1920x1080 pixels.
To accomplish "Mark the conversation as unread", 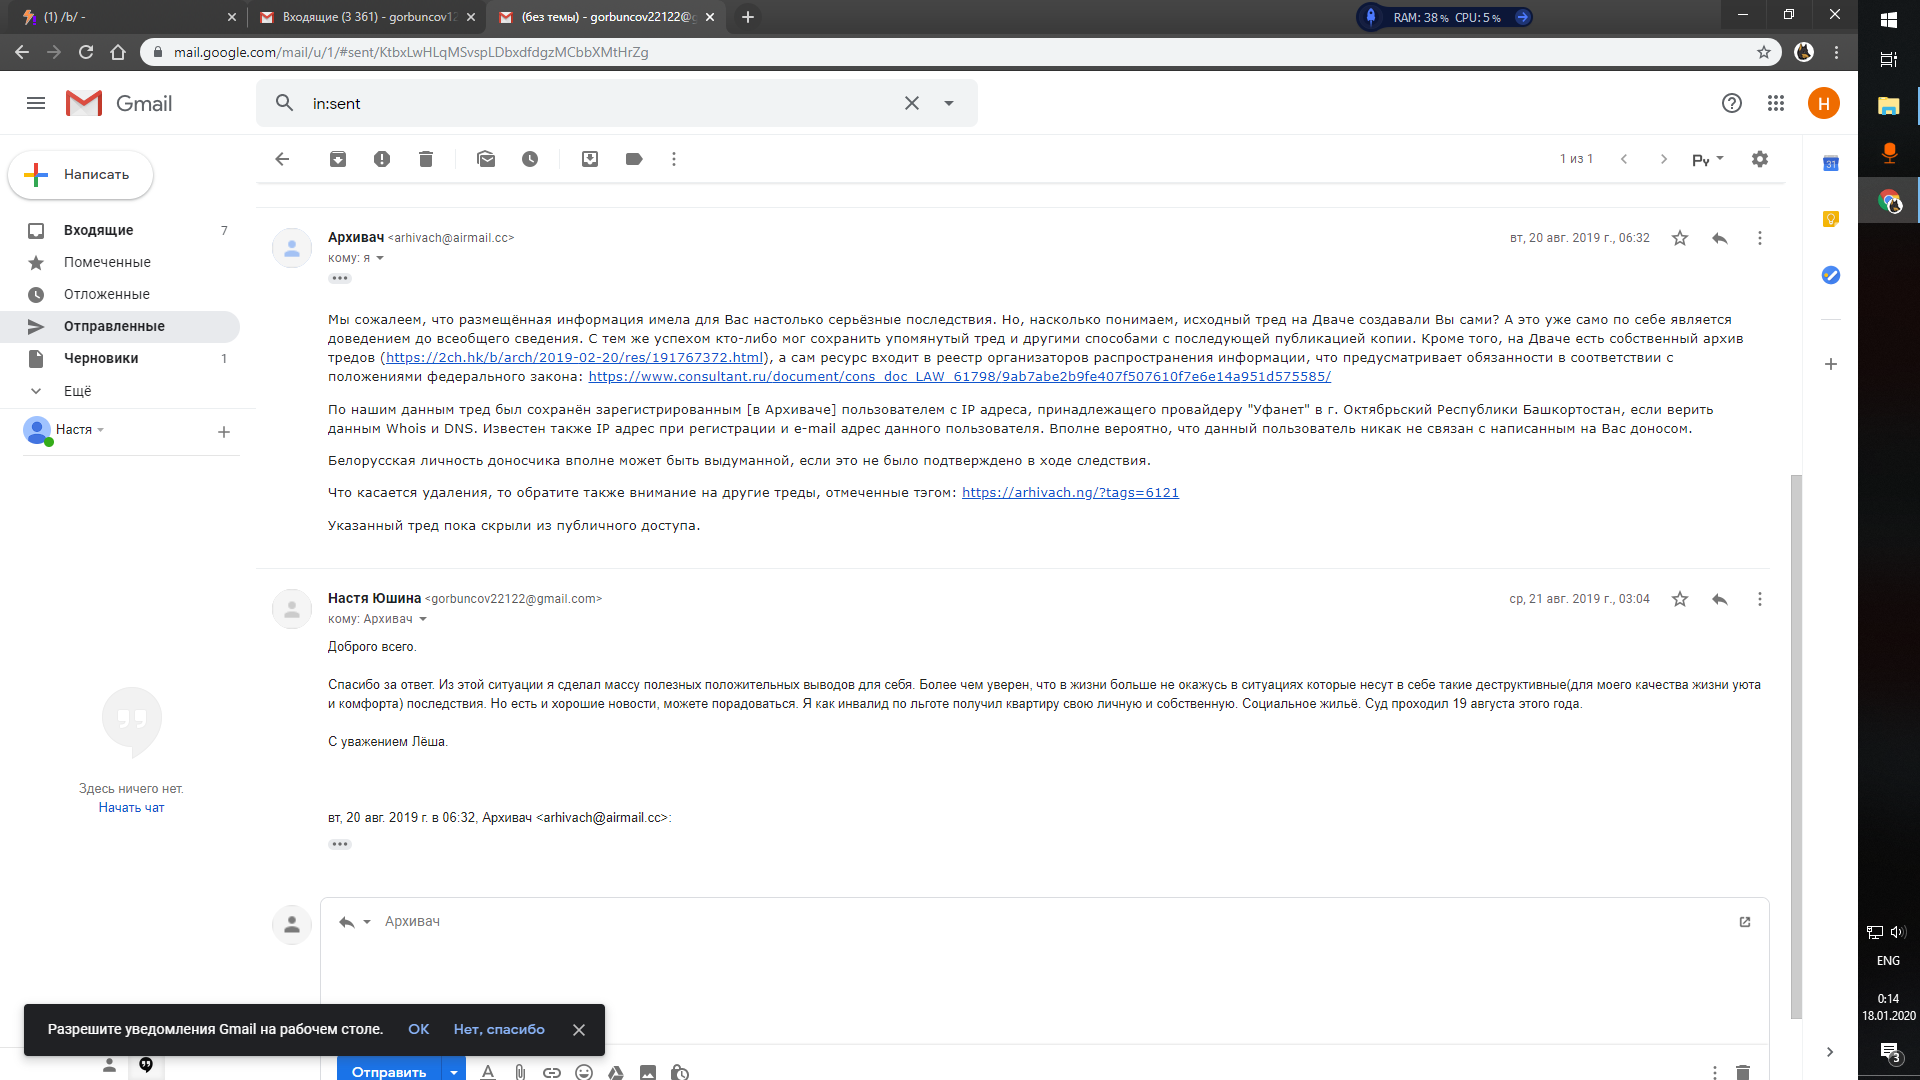I will point(486,159).
